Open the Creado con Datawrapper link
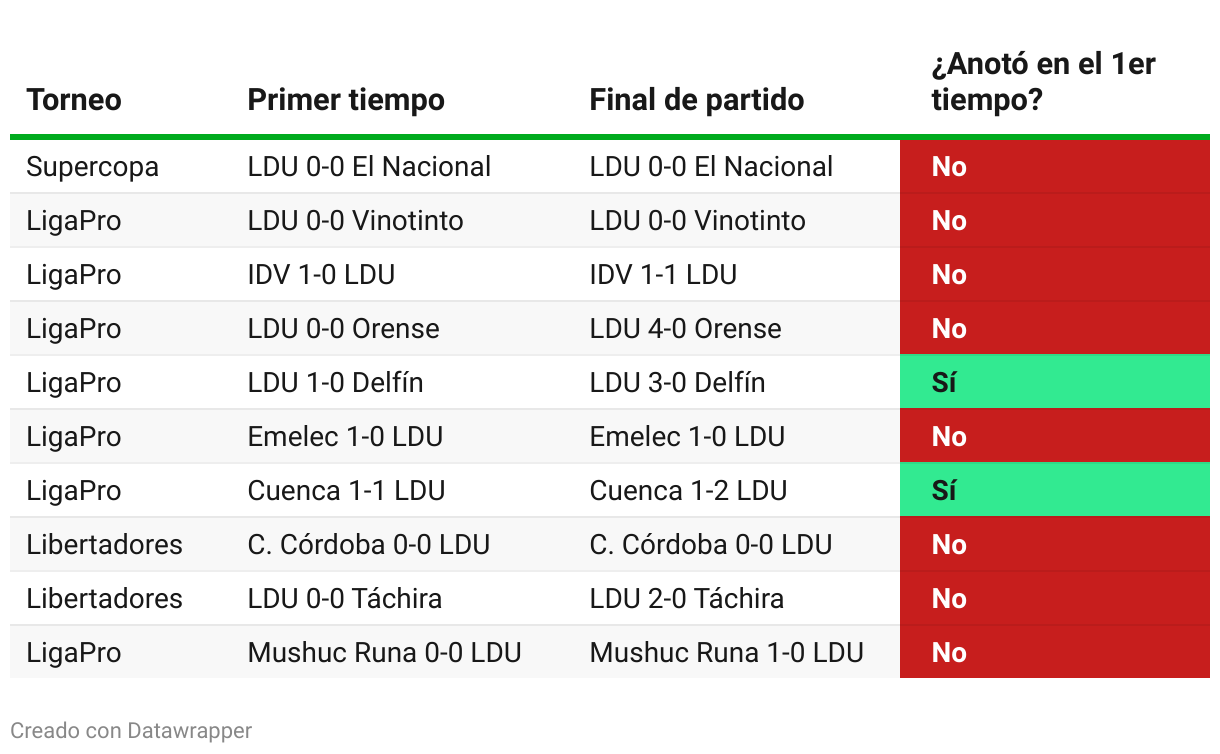This screenshot has height=754, width=1220. (x=131, y=731)
